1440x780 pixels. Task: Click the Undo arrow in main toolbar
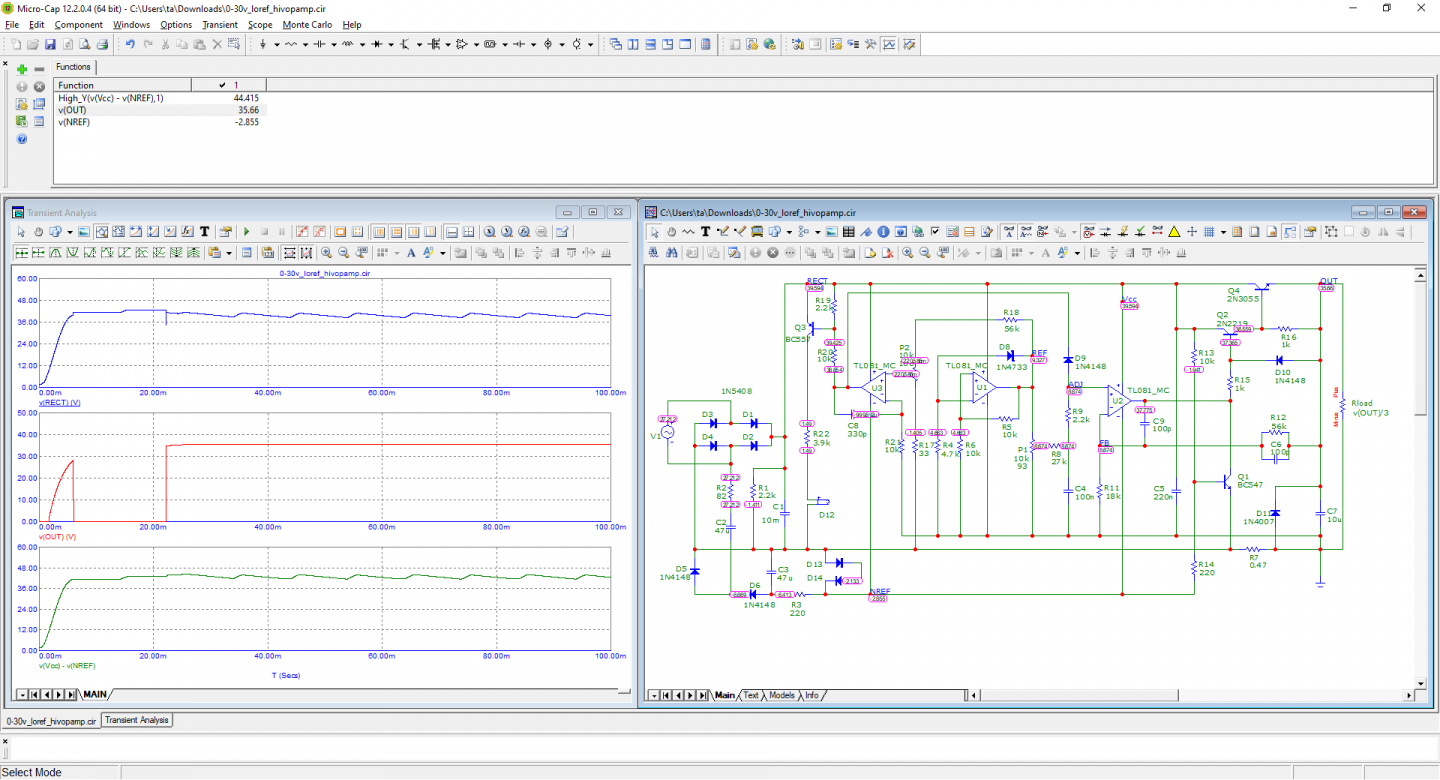pos(130,44)
